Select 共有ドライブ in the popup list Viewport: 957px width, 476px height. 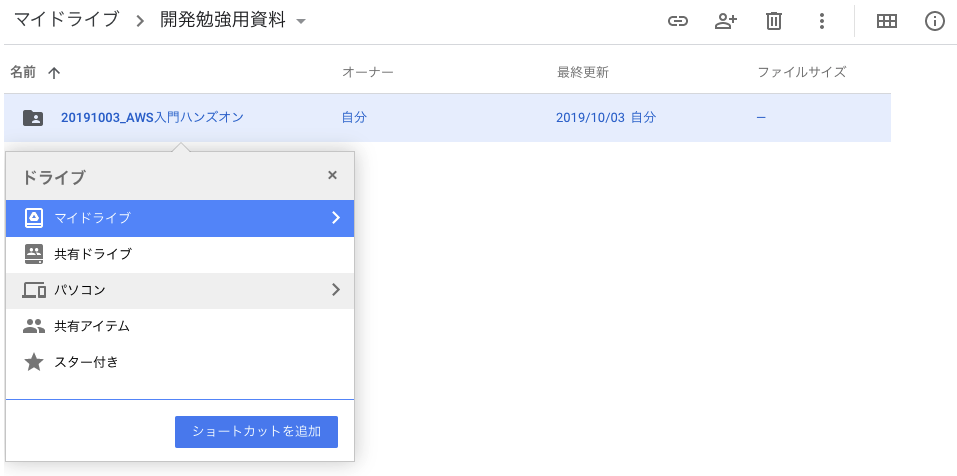(92, 254)
